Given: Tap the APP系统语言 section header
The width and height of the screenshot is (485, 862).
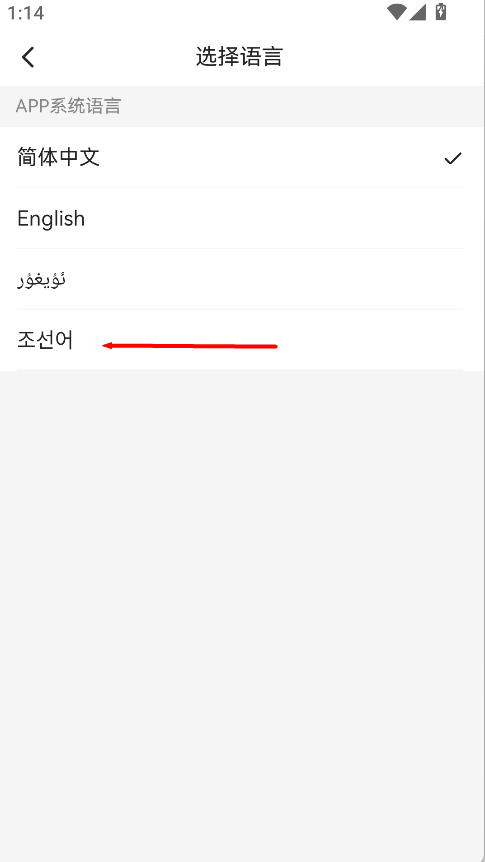Looking at the screenshot, I should (x=68, y=106).
